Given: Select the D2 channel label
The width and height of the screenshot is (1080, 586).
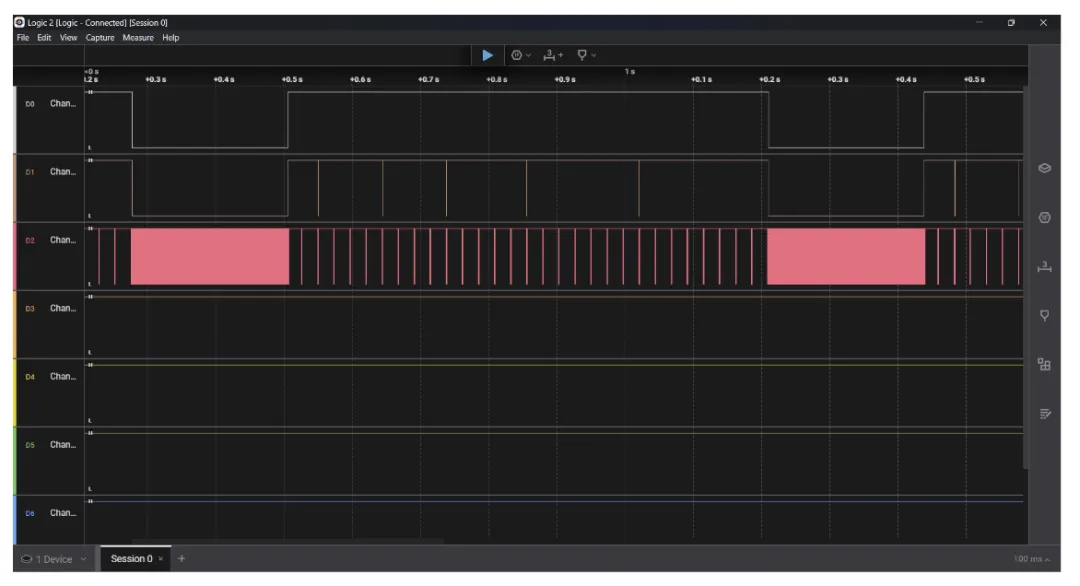Looking at the screenshot, I should [x=50, y=240].
